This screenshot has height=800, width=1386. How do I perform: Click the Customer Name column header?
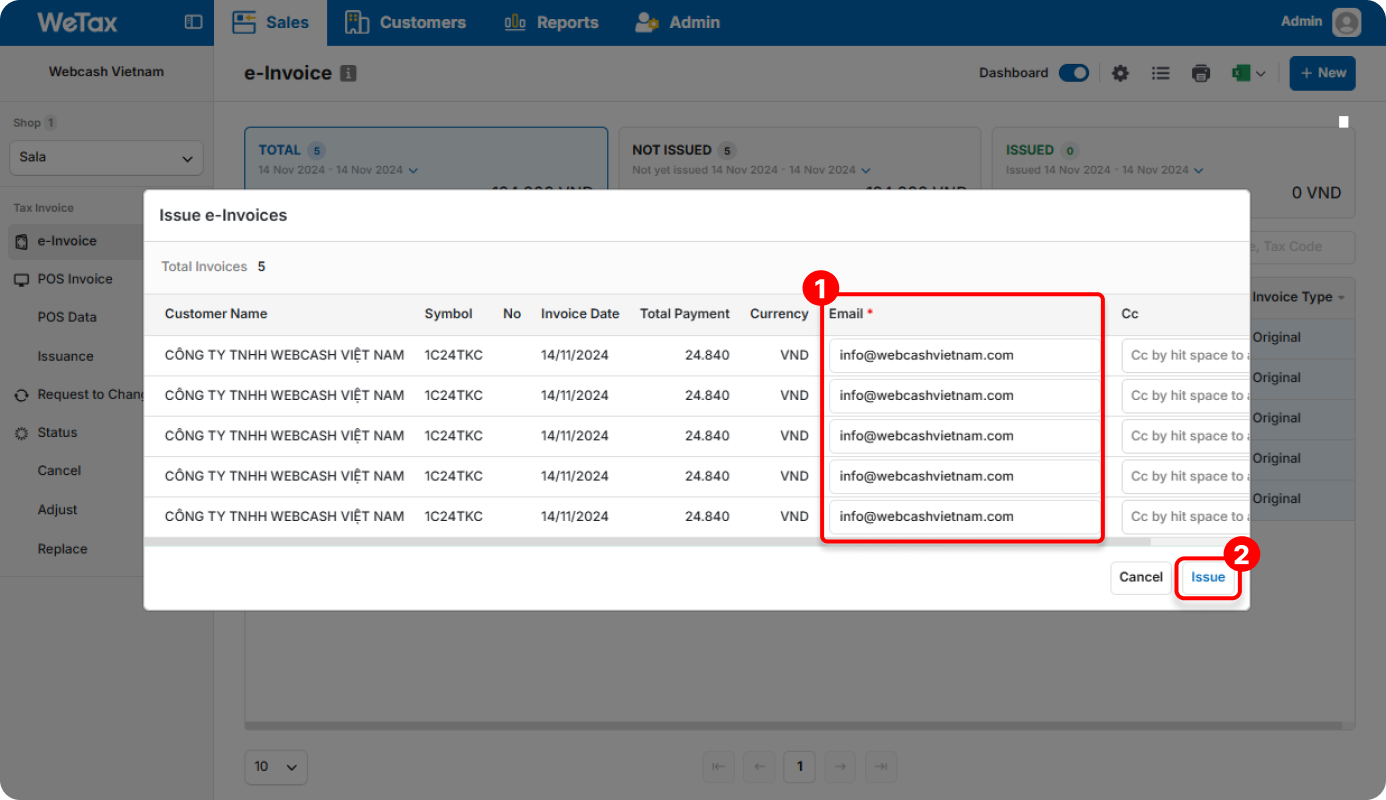216,314
